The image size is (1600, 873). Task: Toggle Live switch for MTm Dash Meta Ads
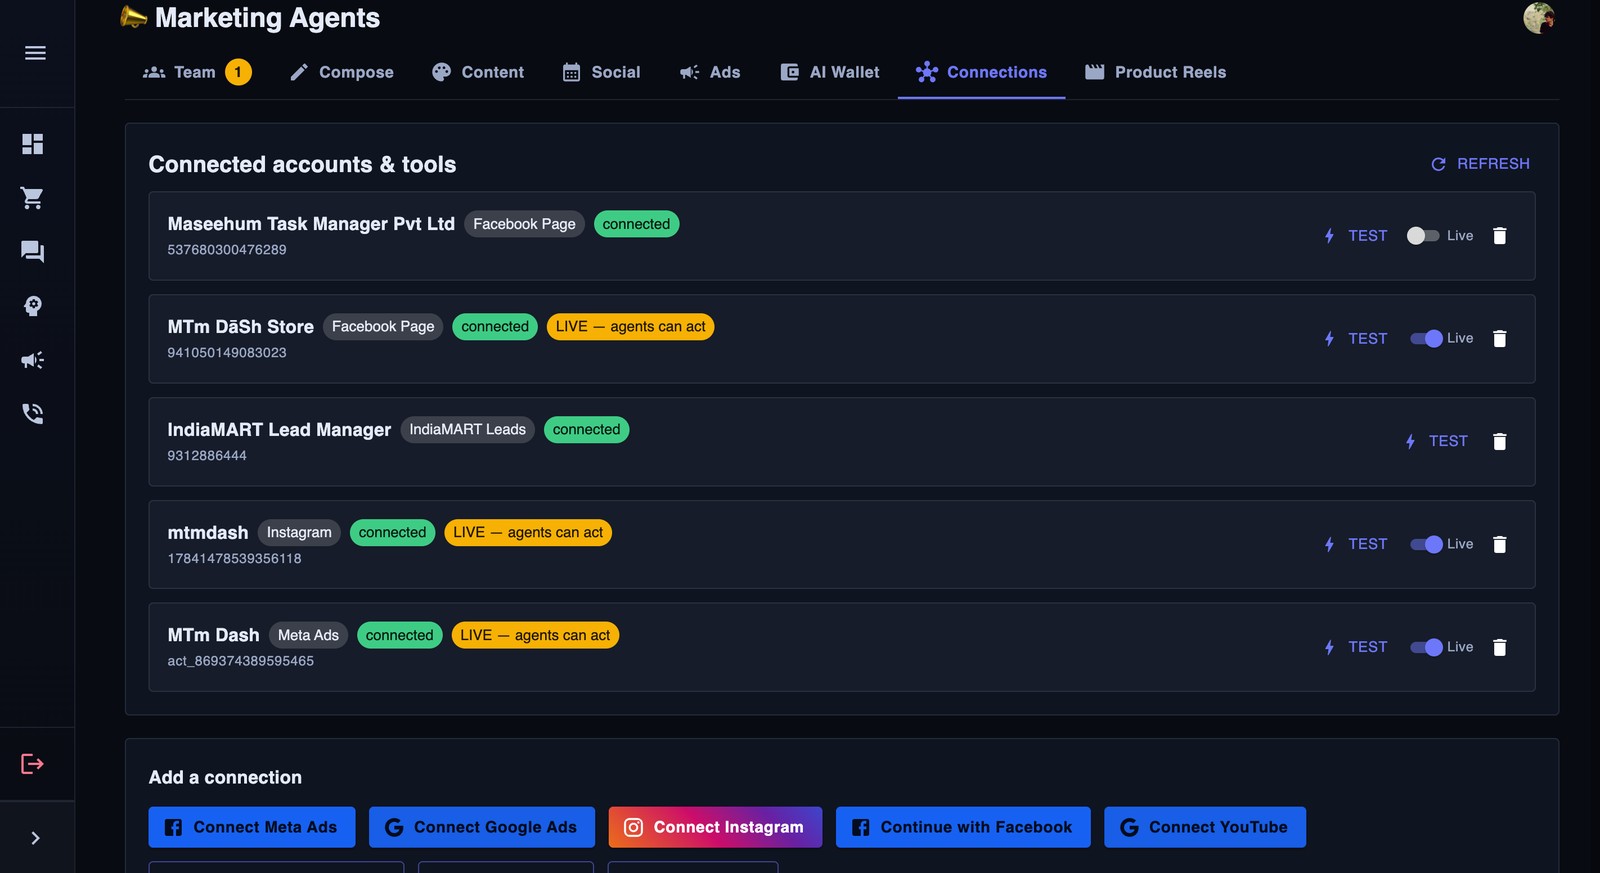tap(1426, 648)
